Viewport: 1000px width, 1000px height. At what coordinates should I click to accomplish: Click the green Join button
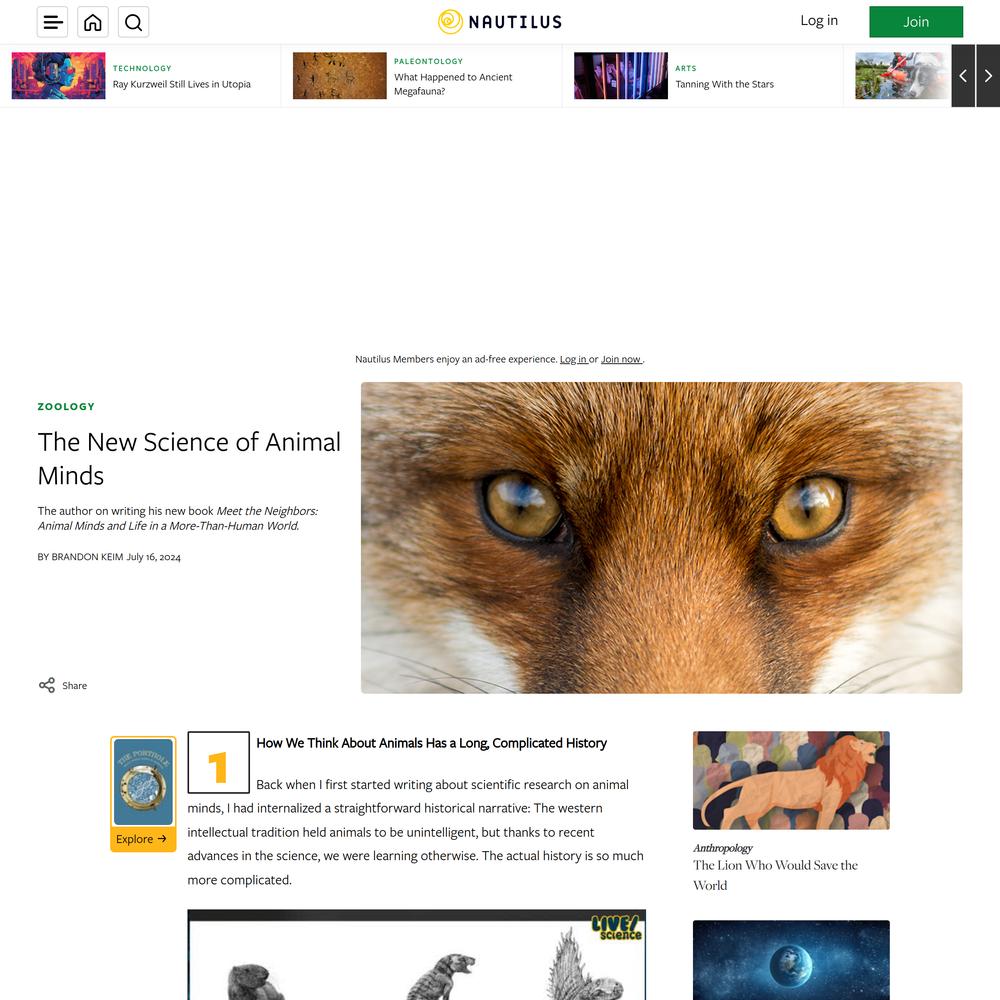click(x=916, y=22)
